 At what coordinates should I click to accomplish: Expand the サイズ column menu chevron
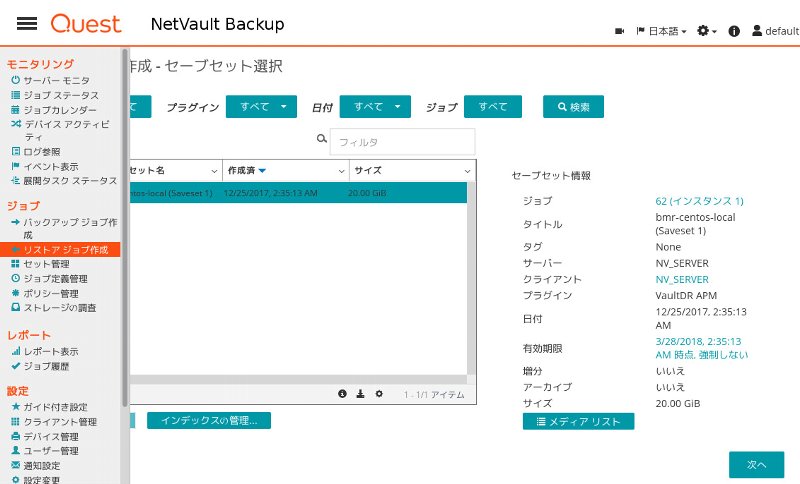click(x=468, y=171)
